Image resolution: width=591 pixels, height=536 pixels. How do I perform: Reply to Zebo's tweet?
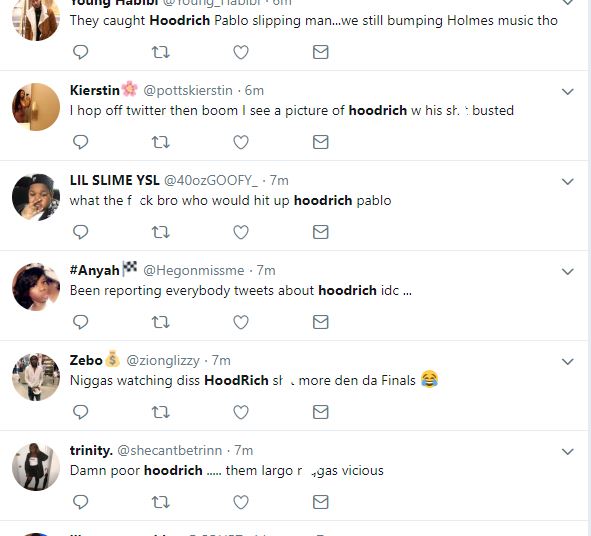tap(80, 412)
